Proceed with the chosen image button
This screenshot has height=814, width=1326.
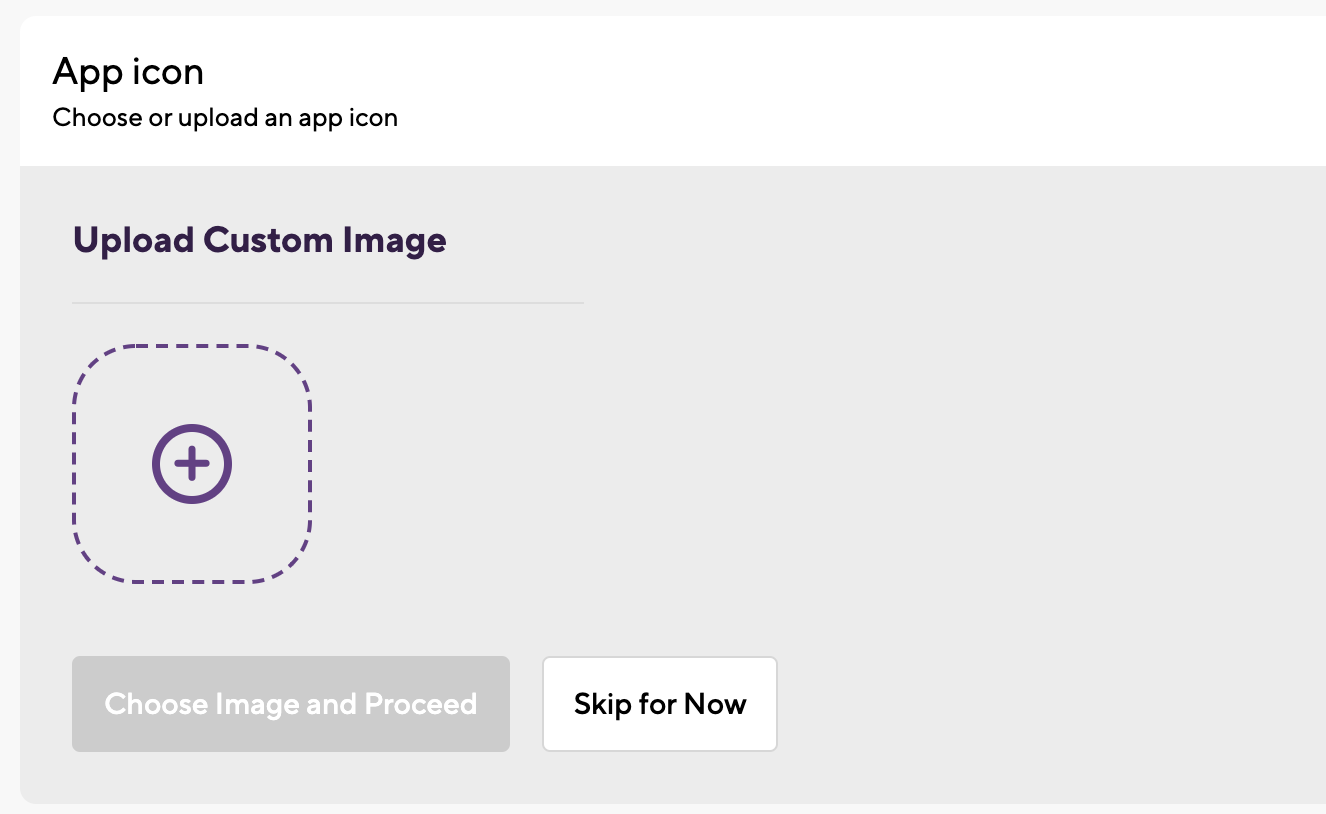coord(290,704)
